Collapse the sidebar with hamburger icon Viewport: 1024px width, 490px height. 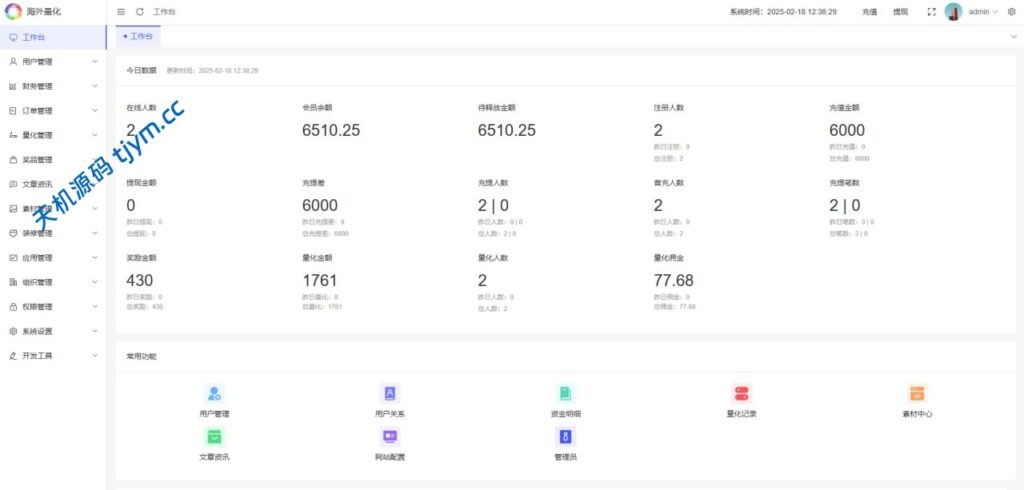click(x=121, y=12)
